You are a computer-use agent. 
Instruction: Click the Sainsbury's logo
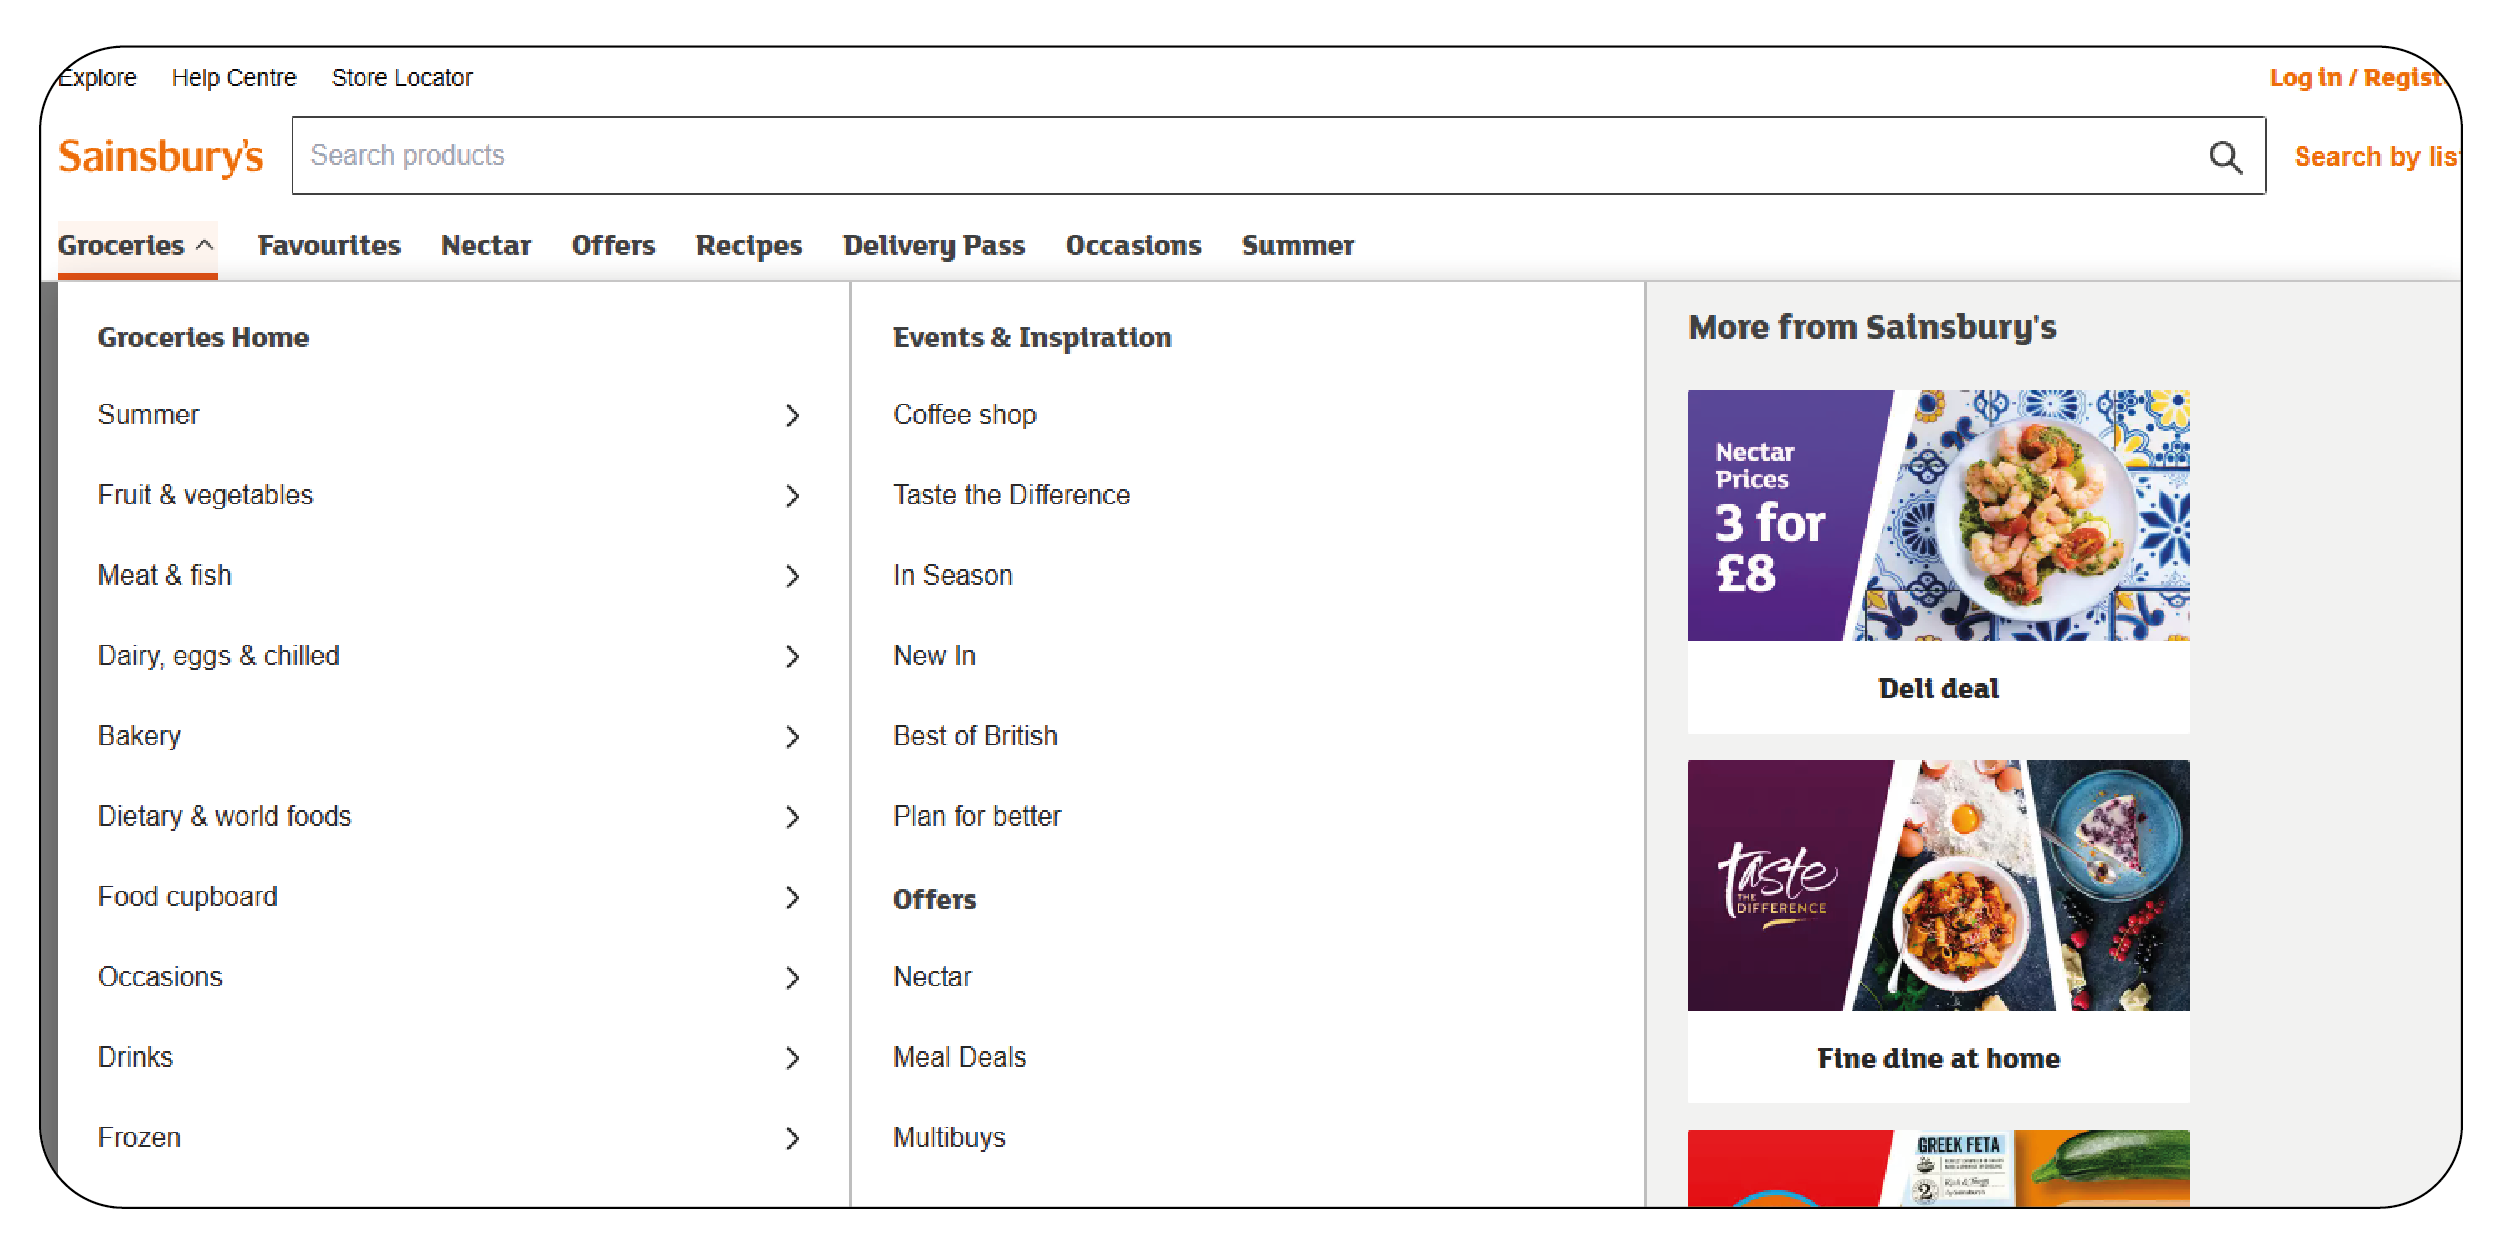pyautogui.click(x=159, y=155)
